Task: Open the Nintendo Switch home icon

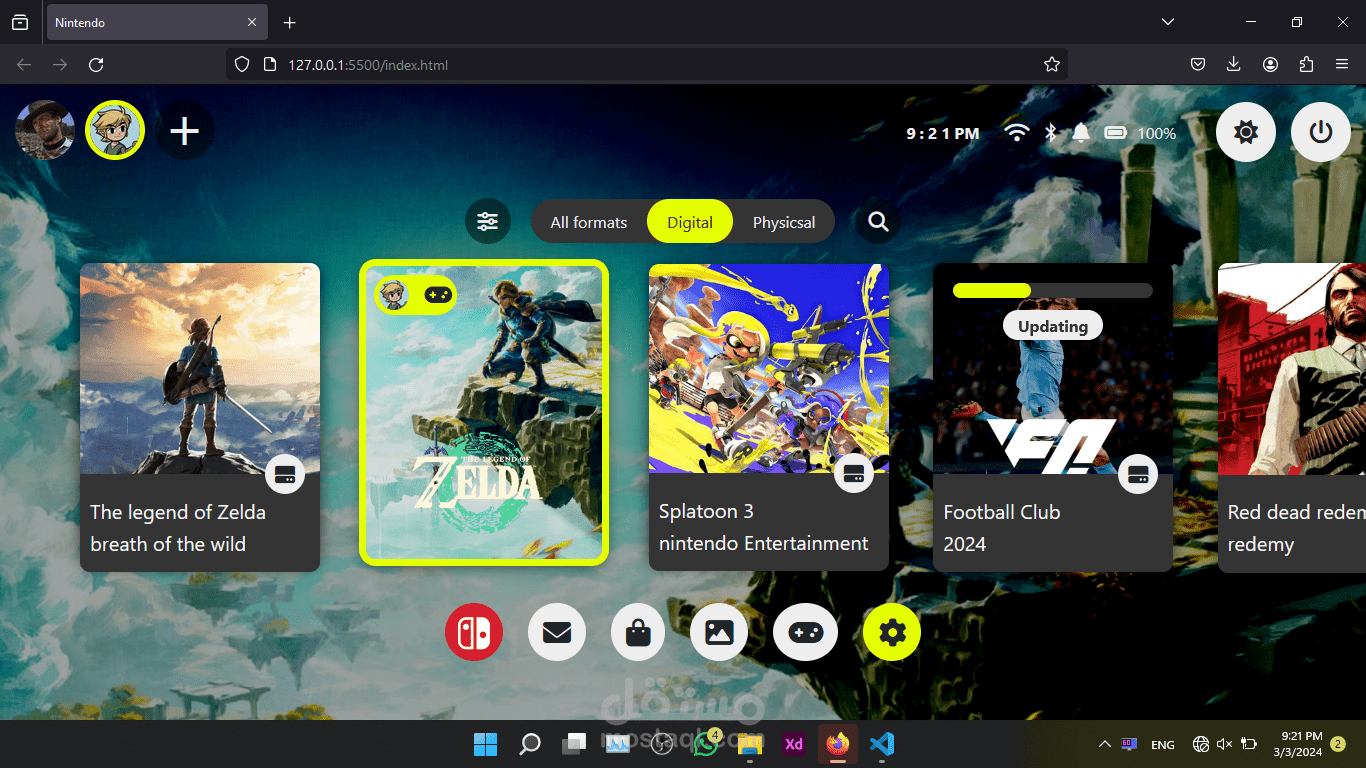Action: pyautogui.click(x=474, y=632)
